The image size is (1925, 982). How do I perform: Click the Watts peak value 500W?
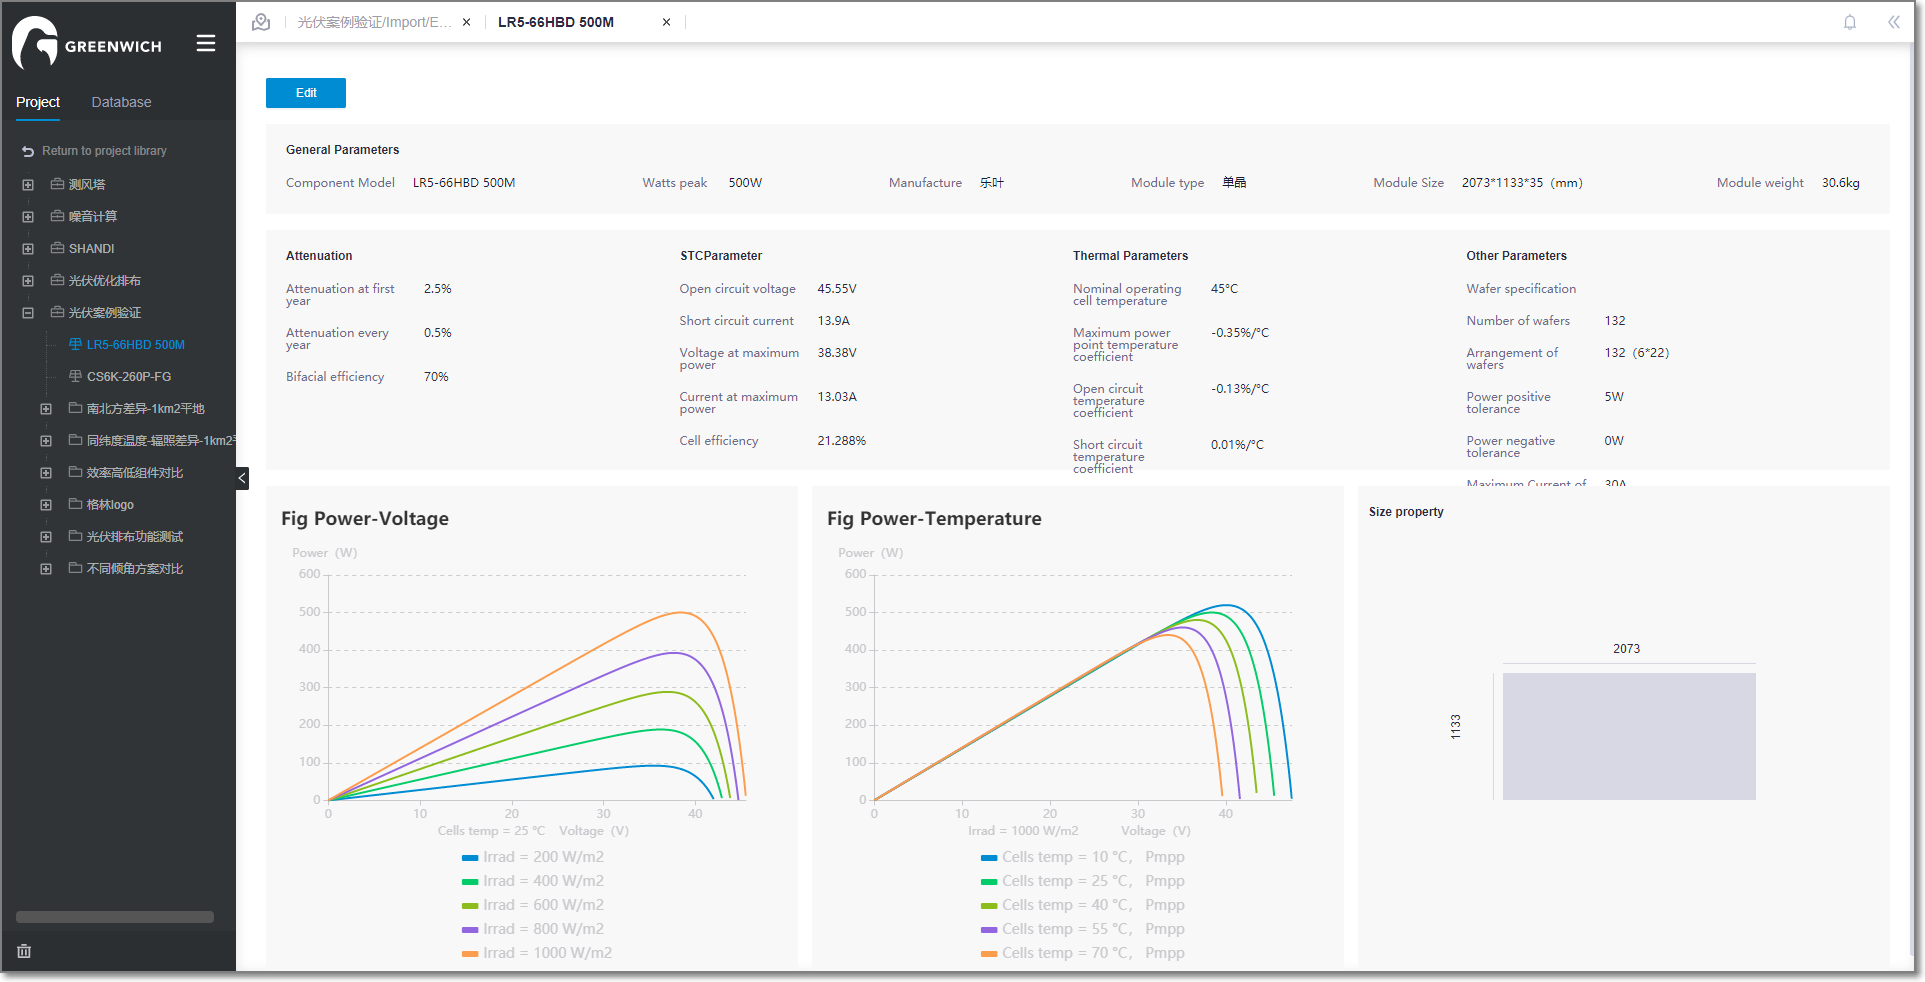(x=745, y=183)
